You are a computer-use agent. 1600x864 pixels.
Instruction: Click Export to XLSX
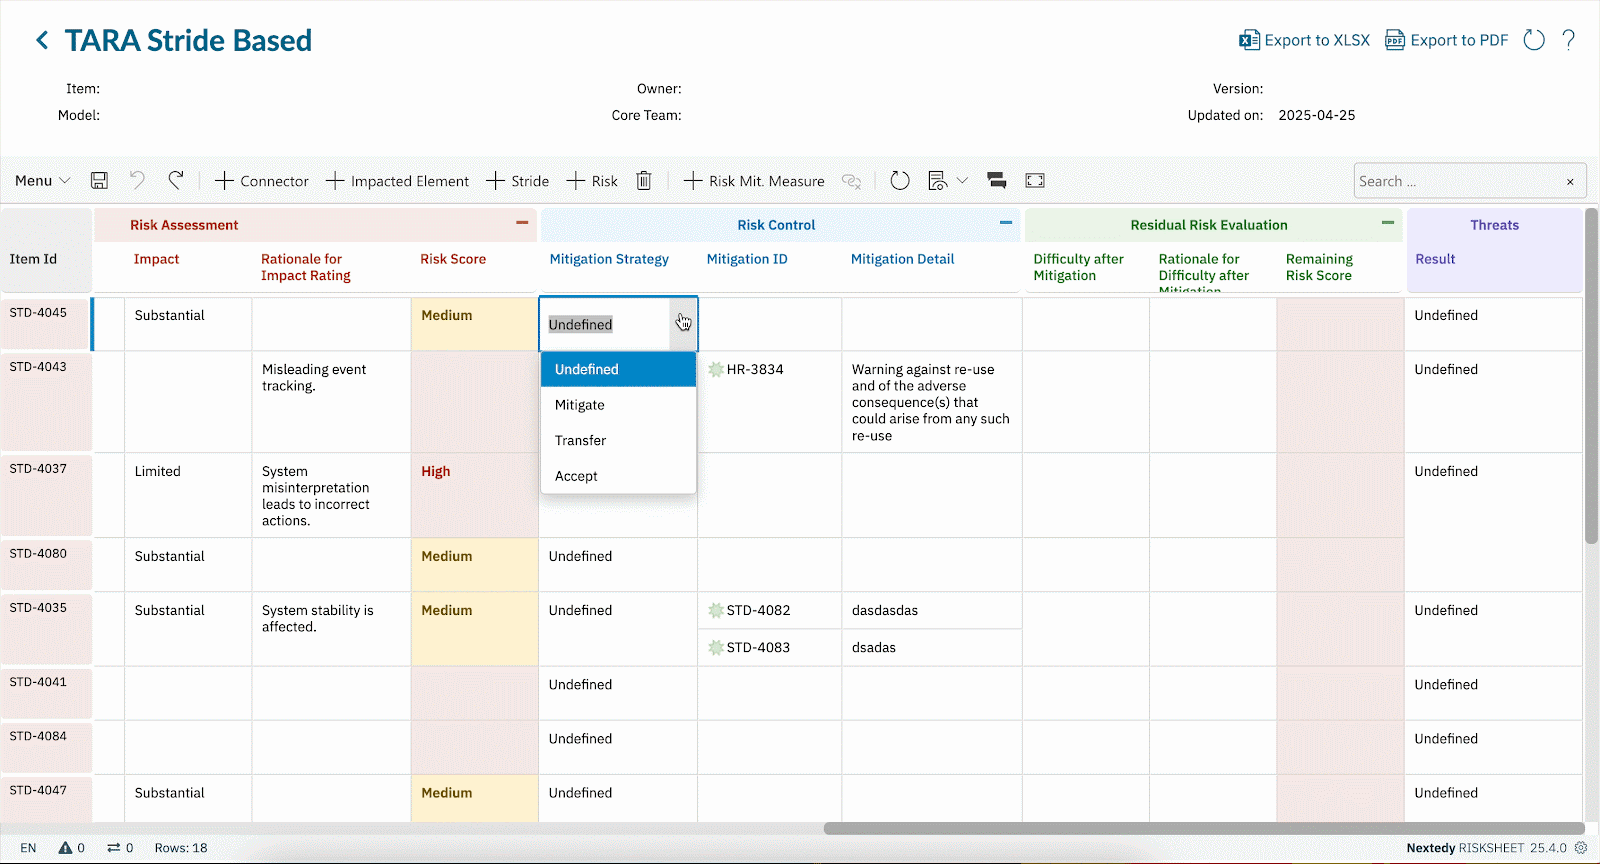[x=1304, y=40]
